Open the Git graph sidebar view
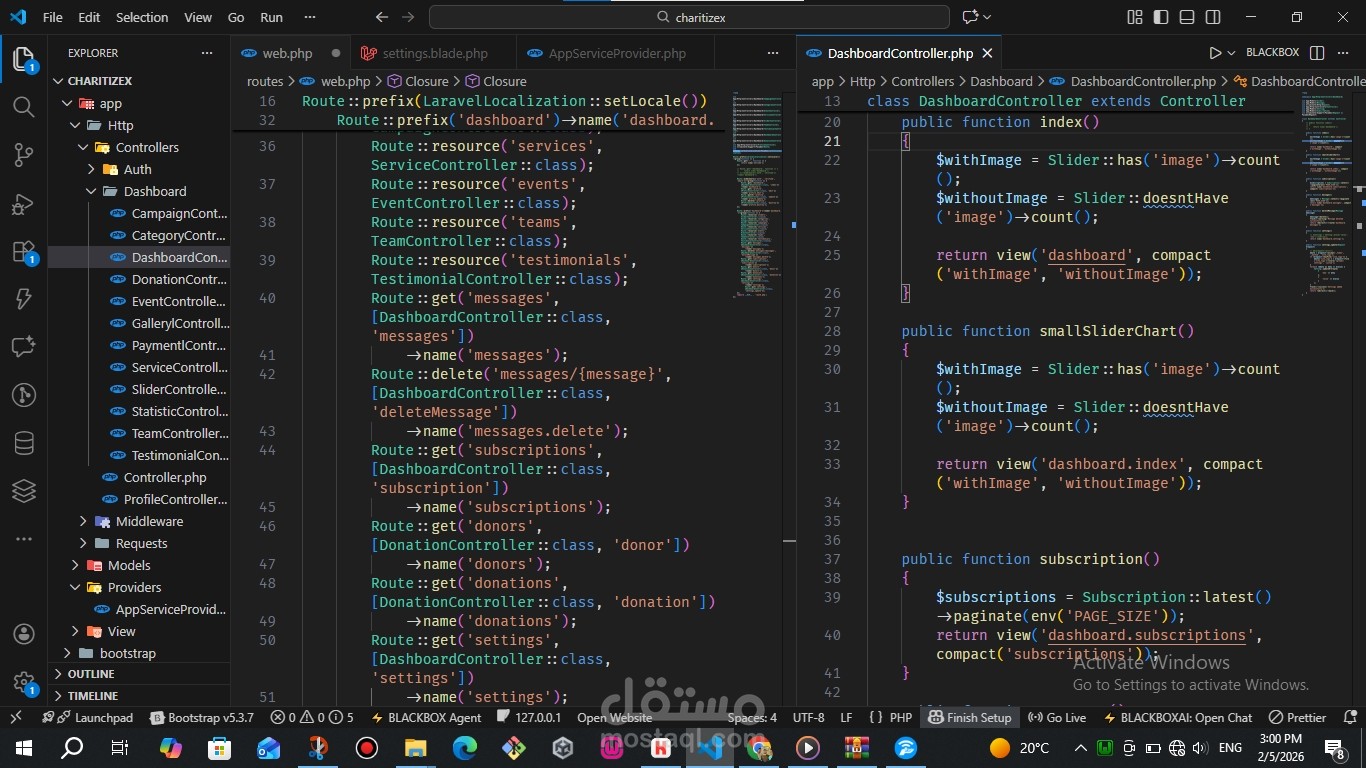1366x768 pixels. tap(24, 395)
